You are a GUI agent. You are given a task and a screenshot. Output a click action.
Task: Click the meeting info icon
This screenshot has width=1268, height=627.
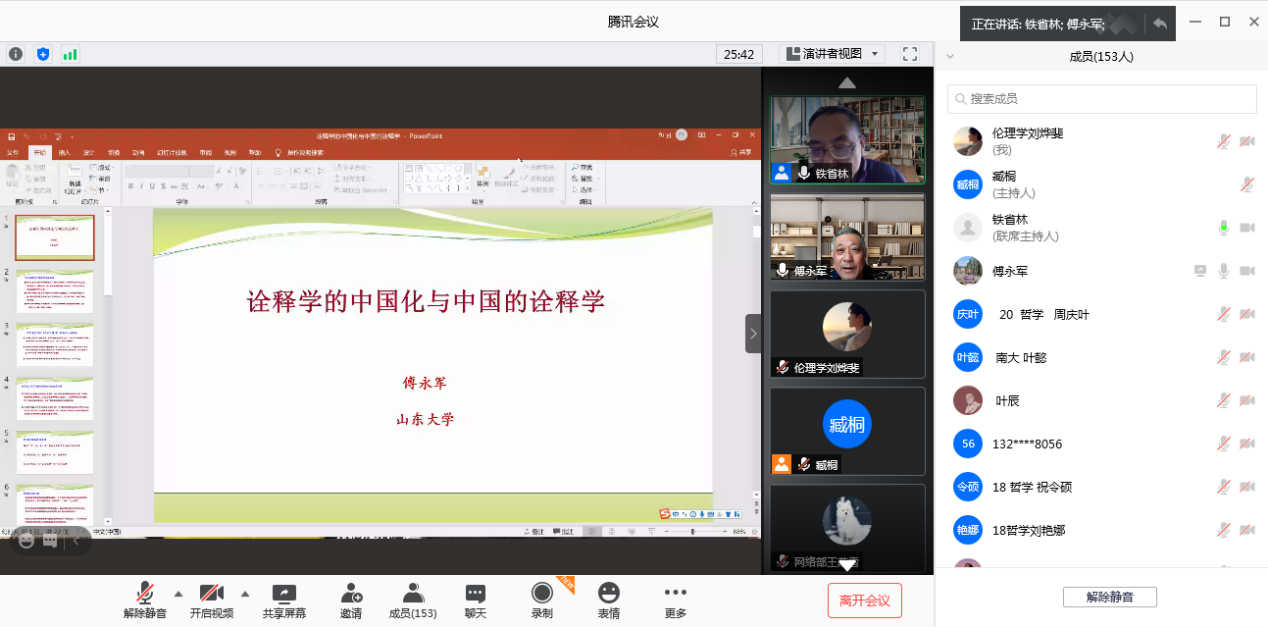[x=16, y=54]
